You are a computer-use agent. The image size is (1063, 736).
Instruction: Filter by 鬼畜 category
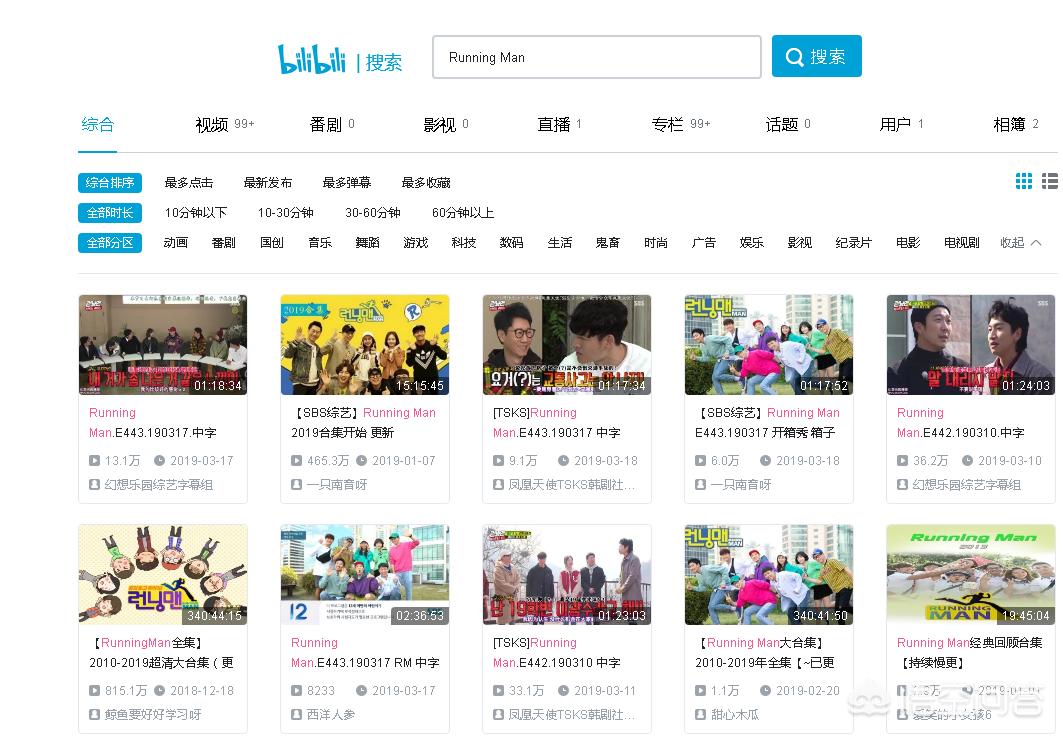(x=607, y=243)
